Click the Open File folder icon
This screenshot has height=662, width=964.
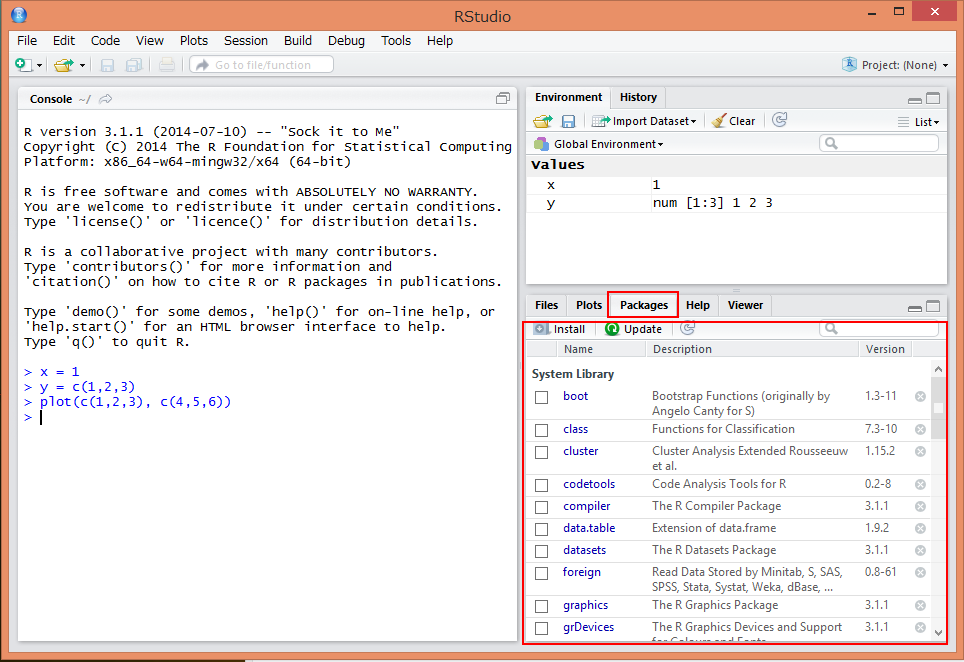coord(63,65)
